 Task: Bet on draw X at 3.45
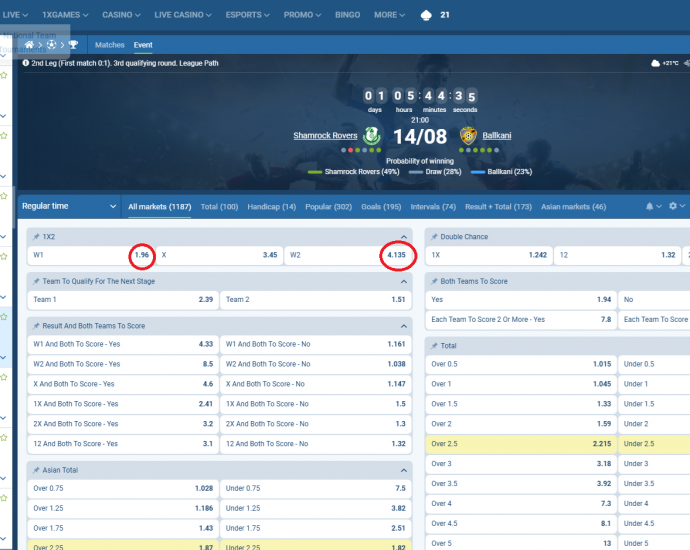click(x=219, y=255)
